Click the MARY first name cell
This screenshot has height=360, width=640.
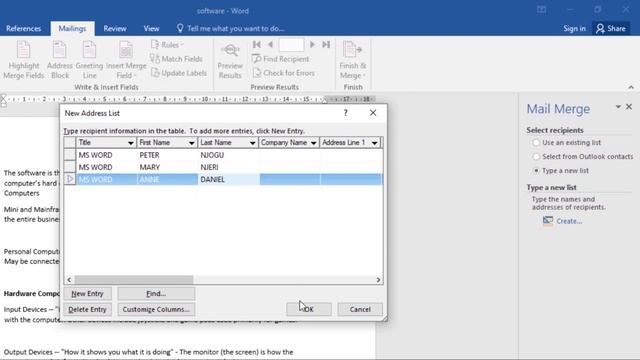167,167
